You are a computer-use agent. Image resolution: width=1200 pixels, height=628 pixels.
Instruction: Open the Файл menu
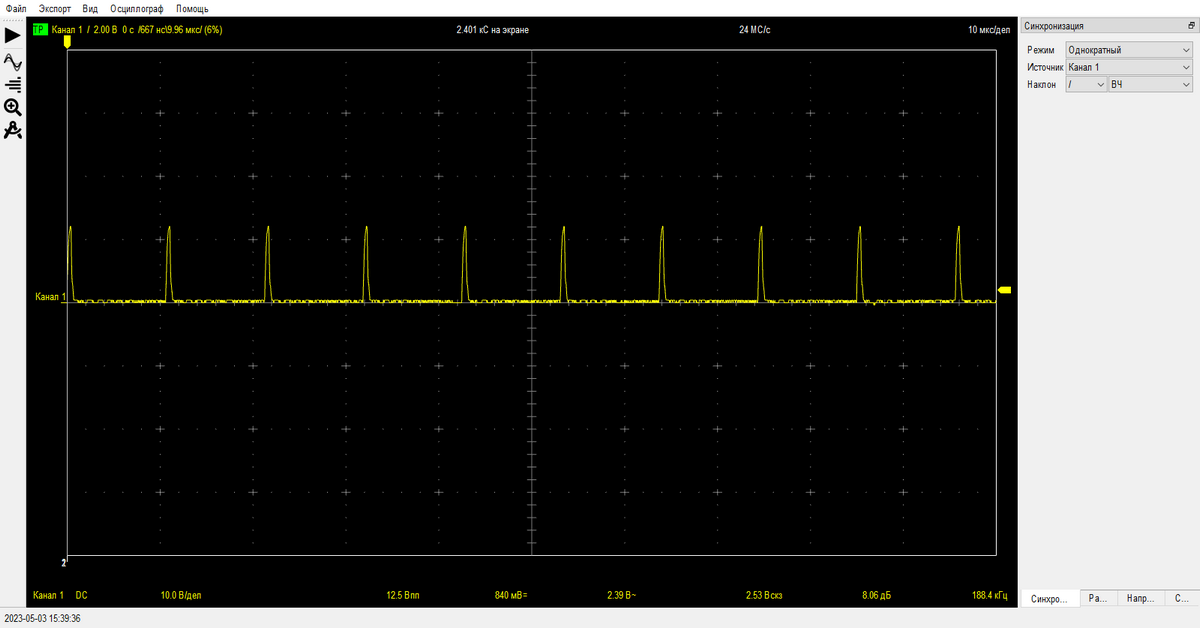click(x=15, y=8)
